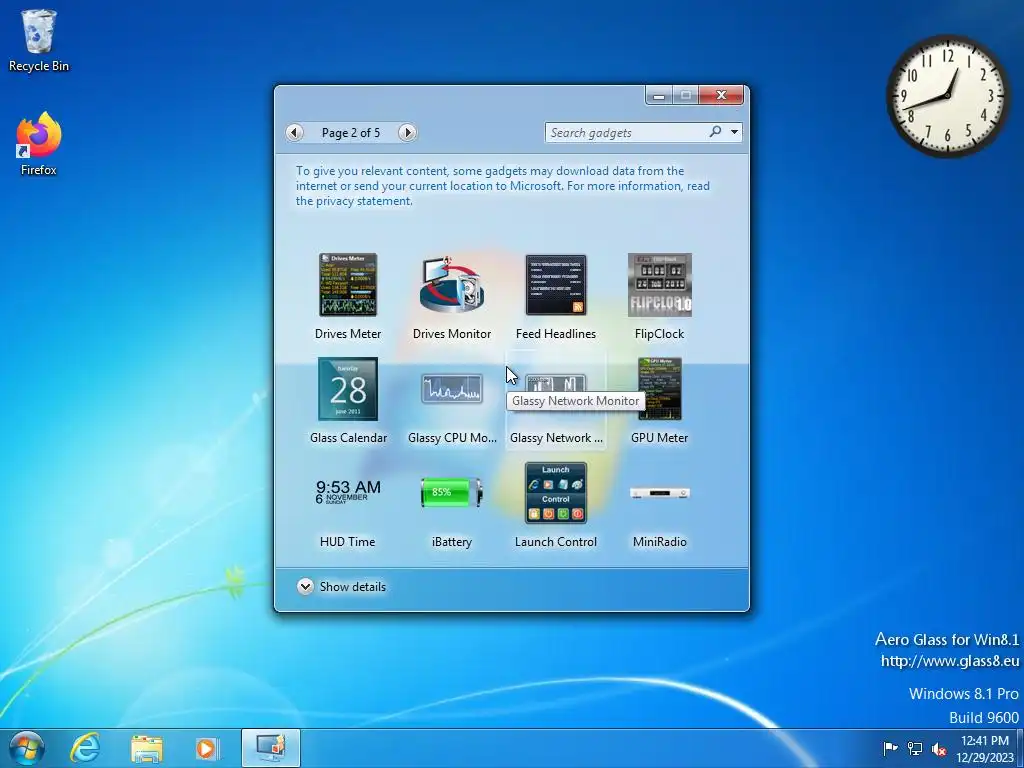Go to next gadgets page arrow
The width and height of the screenshot is (1024, 768).
[x=407, y=133]
